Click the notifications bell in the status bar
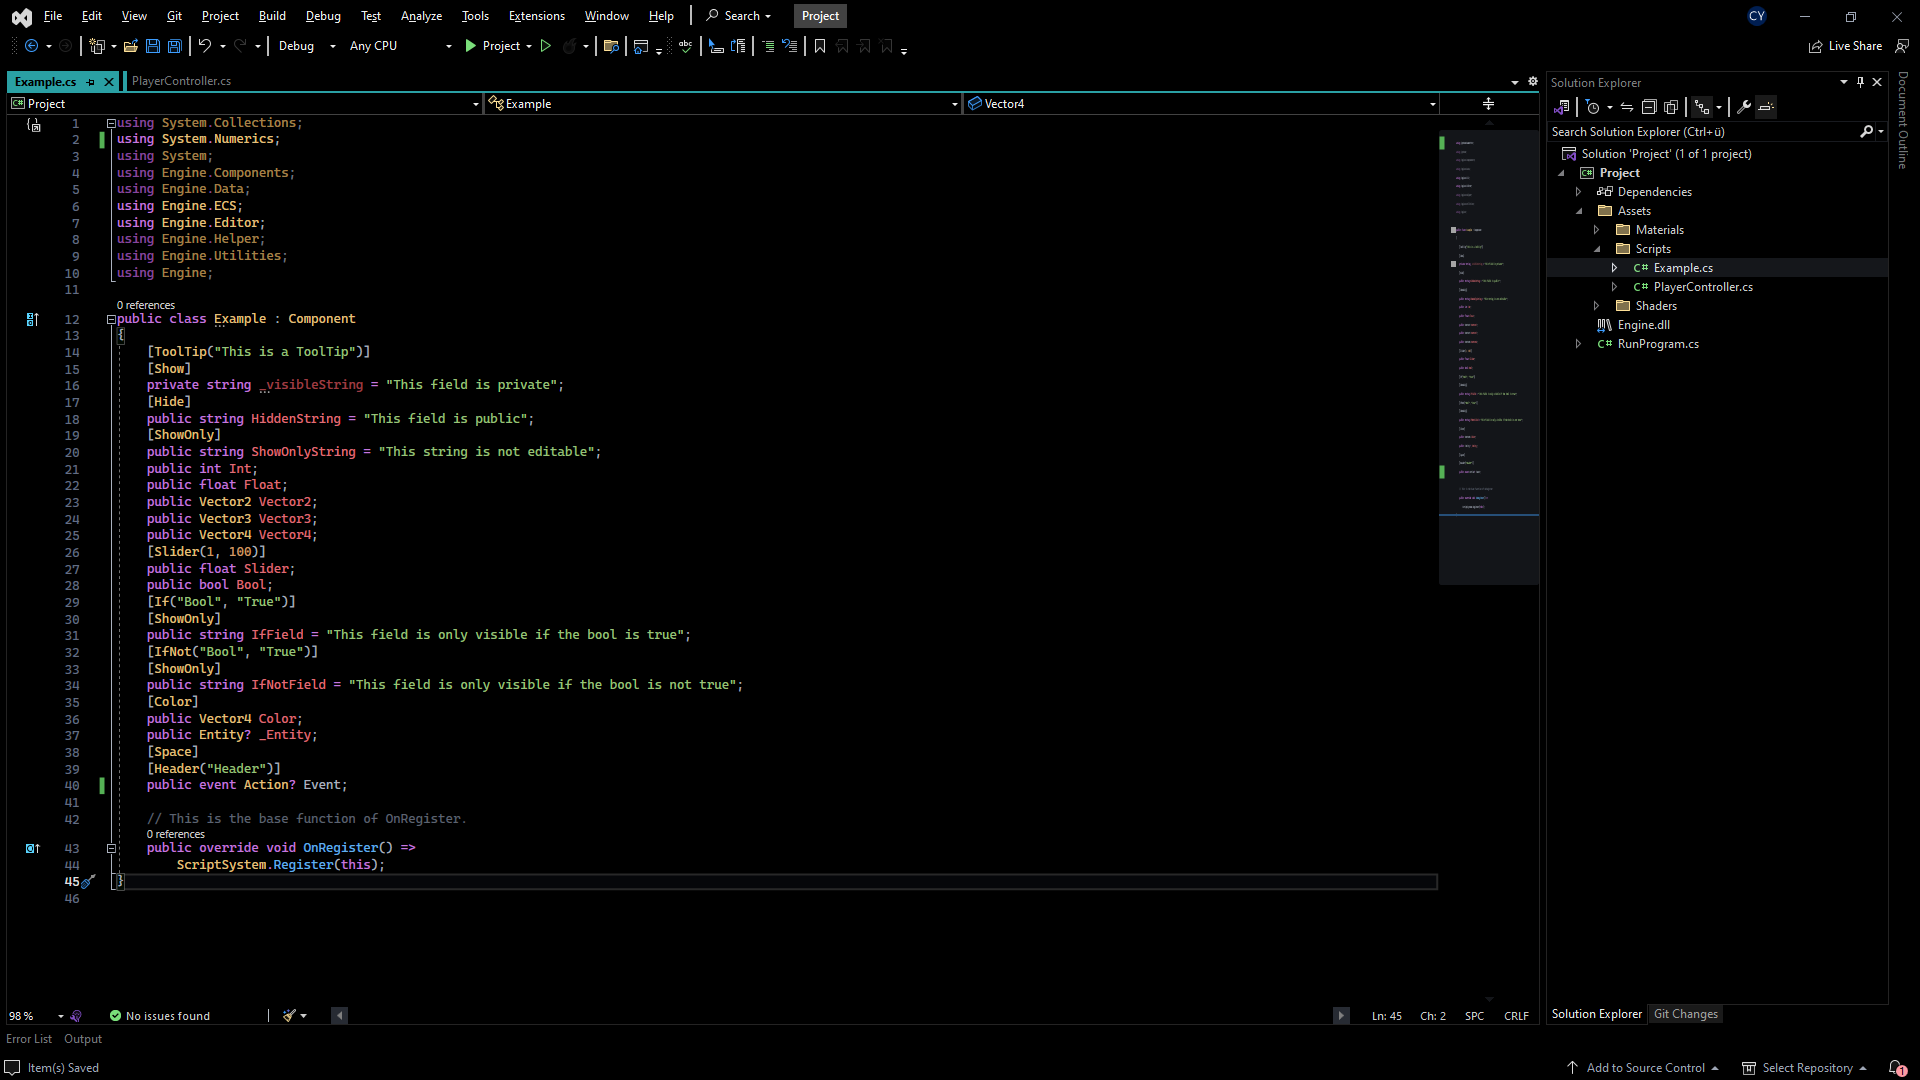This screenshot has height=1080, width=1920. (x=1896, y=1068)
